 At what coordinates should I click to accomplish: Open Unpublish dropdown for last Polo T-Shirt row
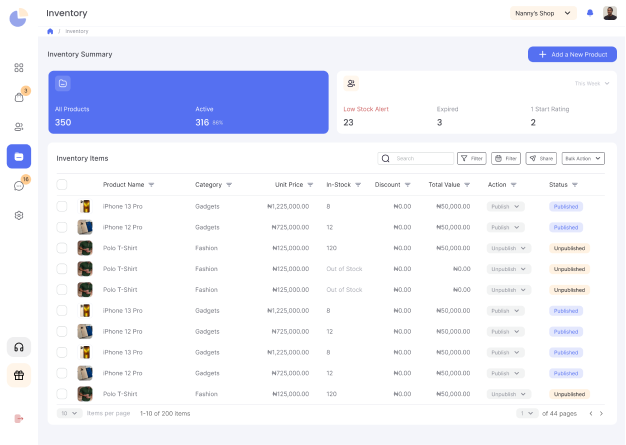tap(508, 394)
